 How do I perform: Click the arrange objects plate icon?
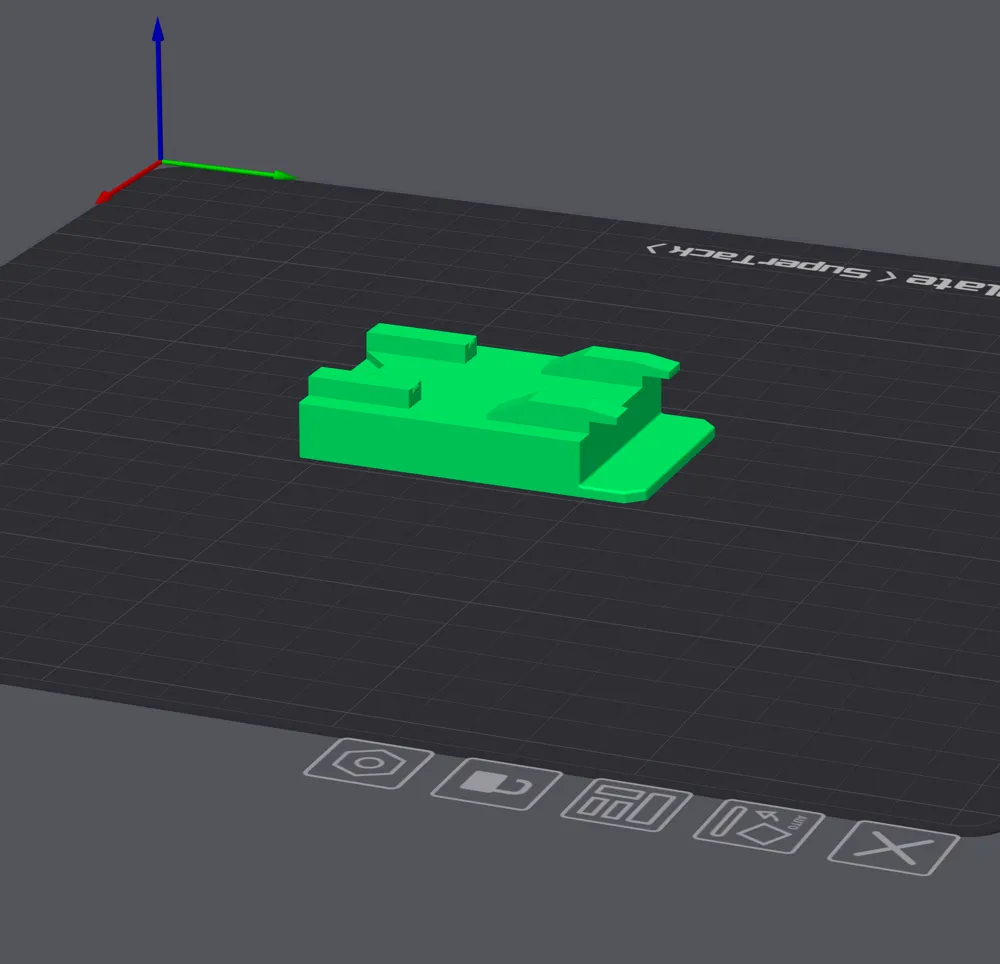point(626,805)
